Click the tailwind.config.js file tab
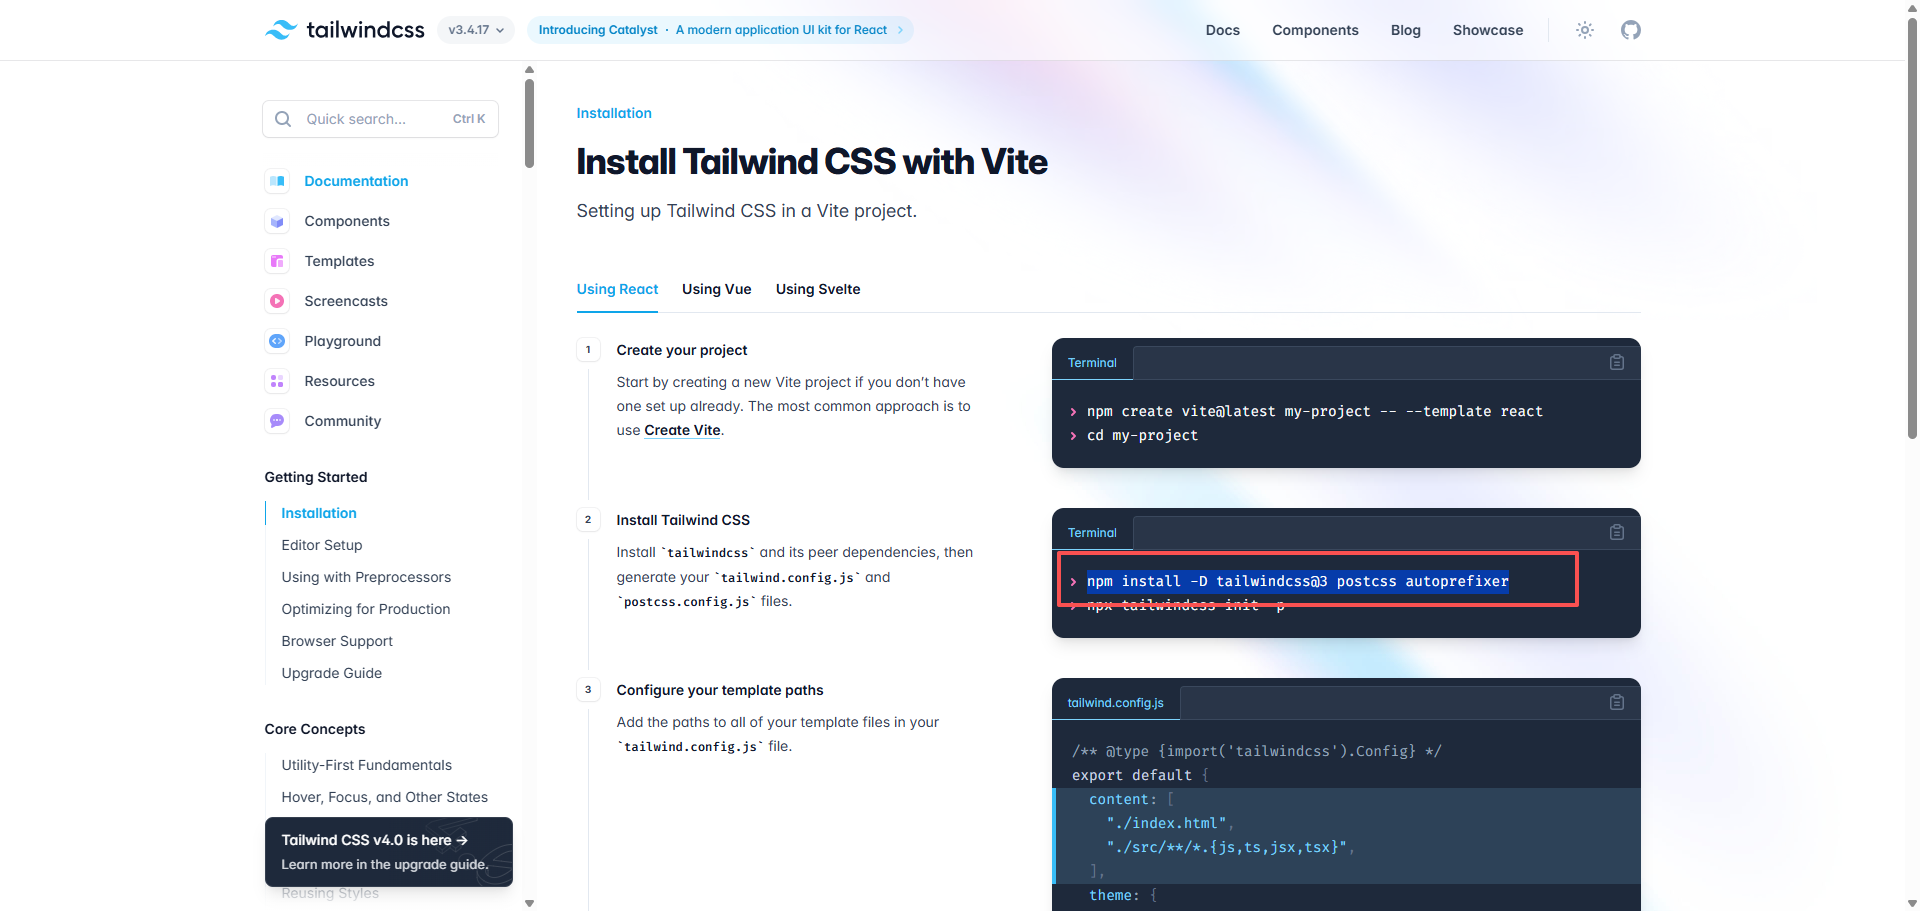 pyautogui.click(x=1115, y=703)
